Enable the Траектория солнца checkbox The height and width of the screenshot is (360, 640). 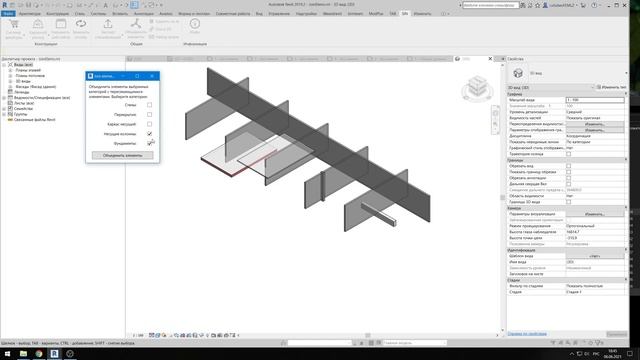point(568,154)
